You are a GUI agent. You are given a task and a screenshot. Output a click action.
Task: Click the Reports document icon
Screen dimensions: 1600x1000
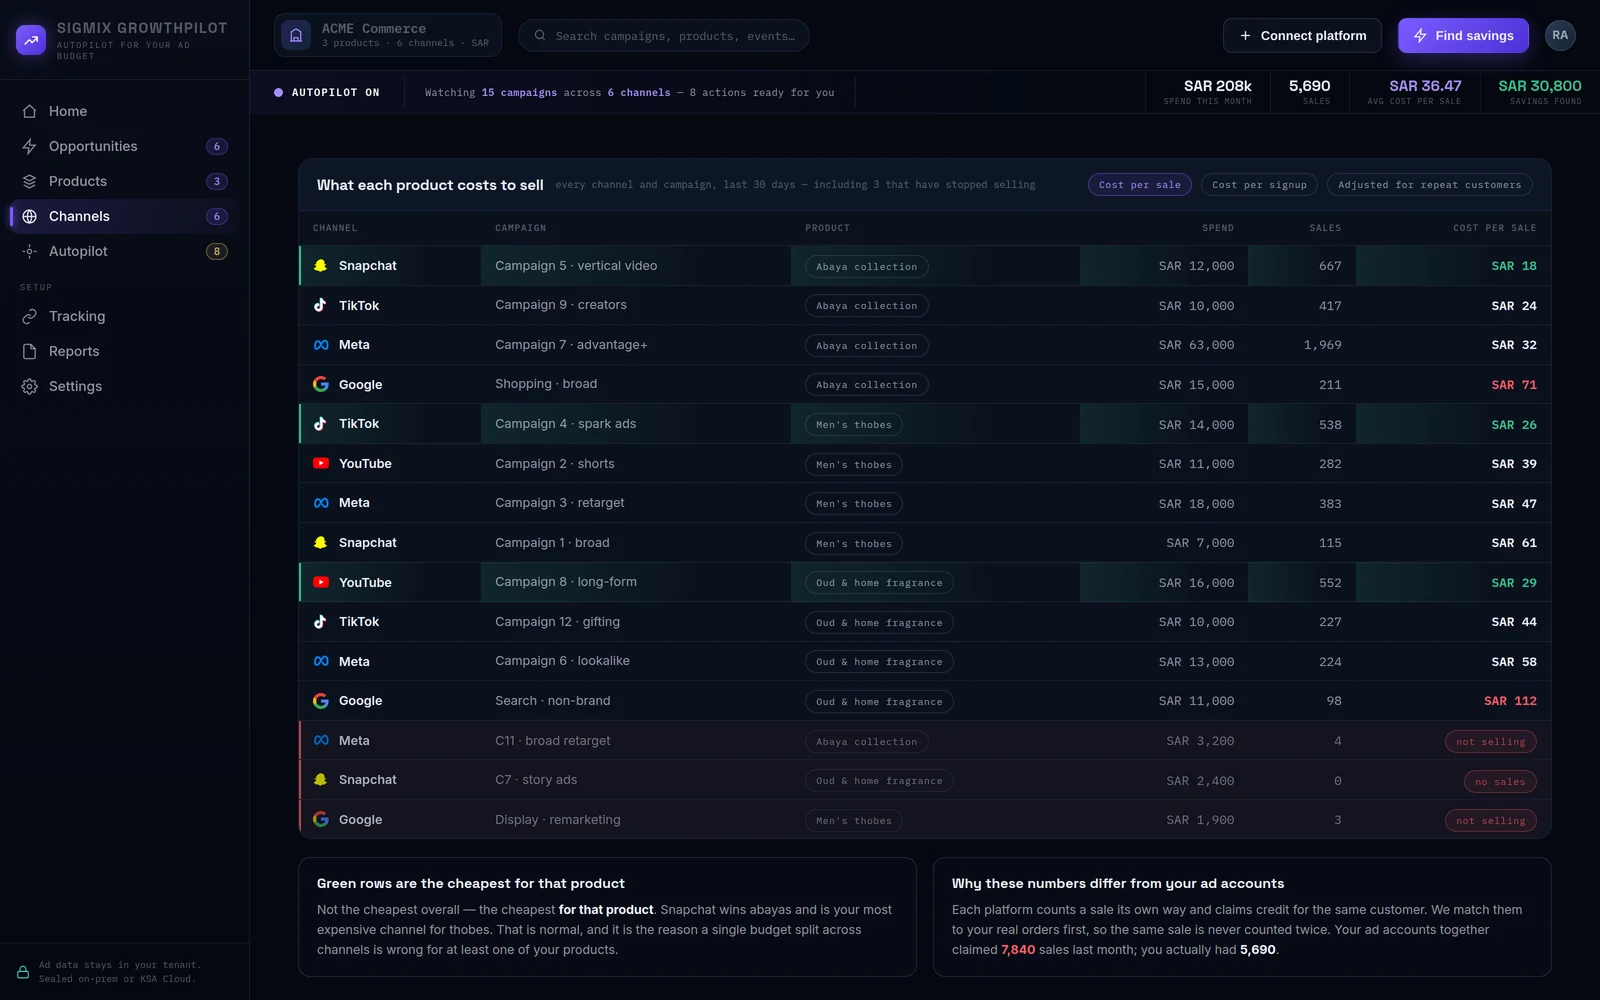click(30, 351)
